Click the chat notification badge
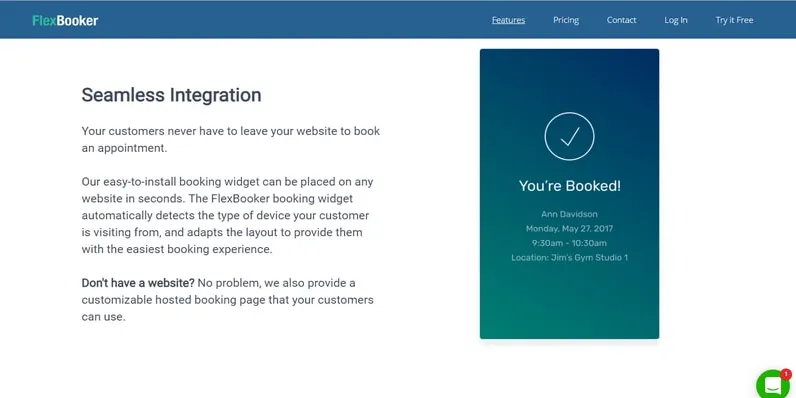The height and width of the screenshot is (398, 796). click(x=786, y=375)
